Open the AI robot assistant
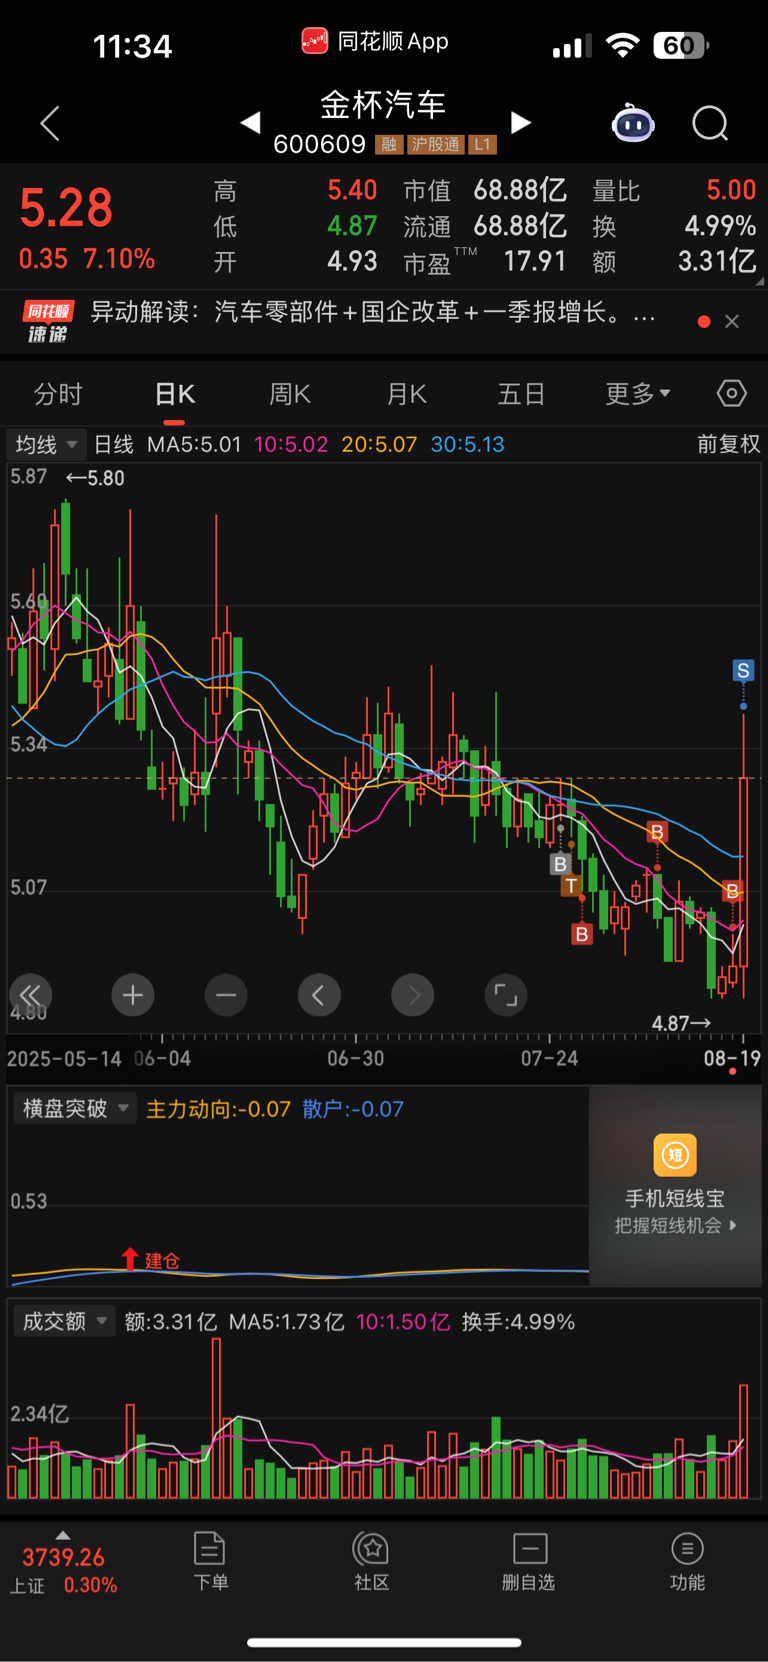 [633, 124]
